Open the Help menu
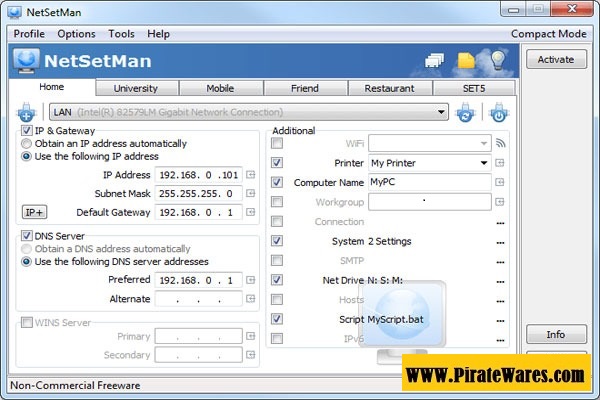The height and width of the screenshot is (400, 600). (158, 34)
